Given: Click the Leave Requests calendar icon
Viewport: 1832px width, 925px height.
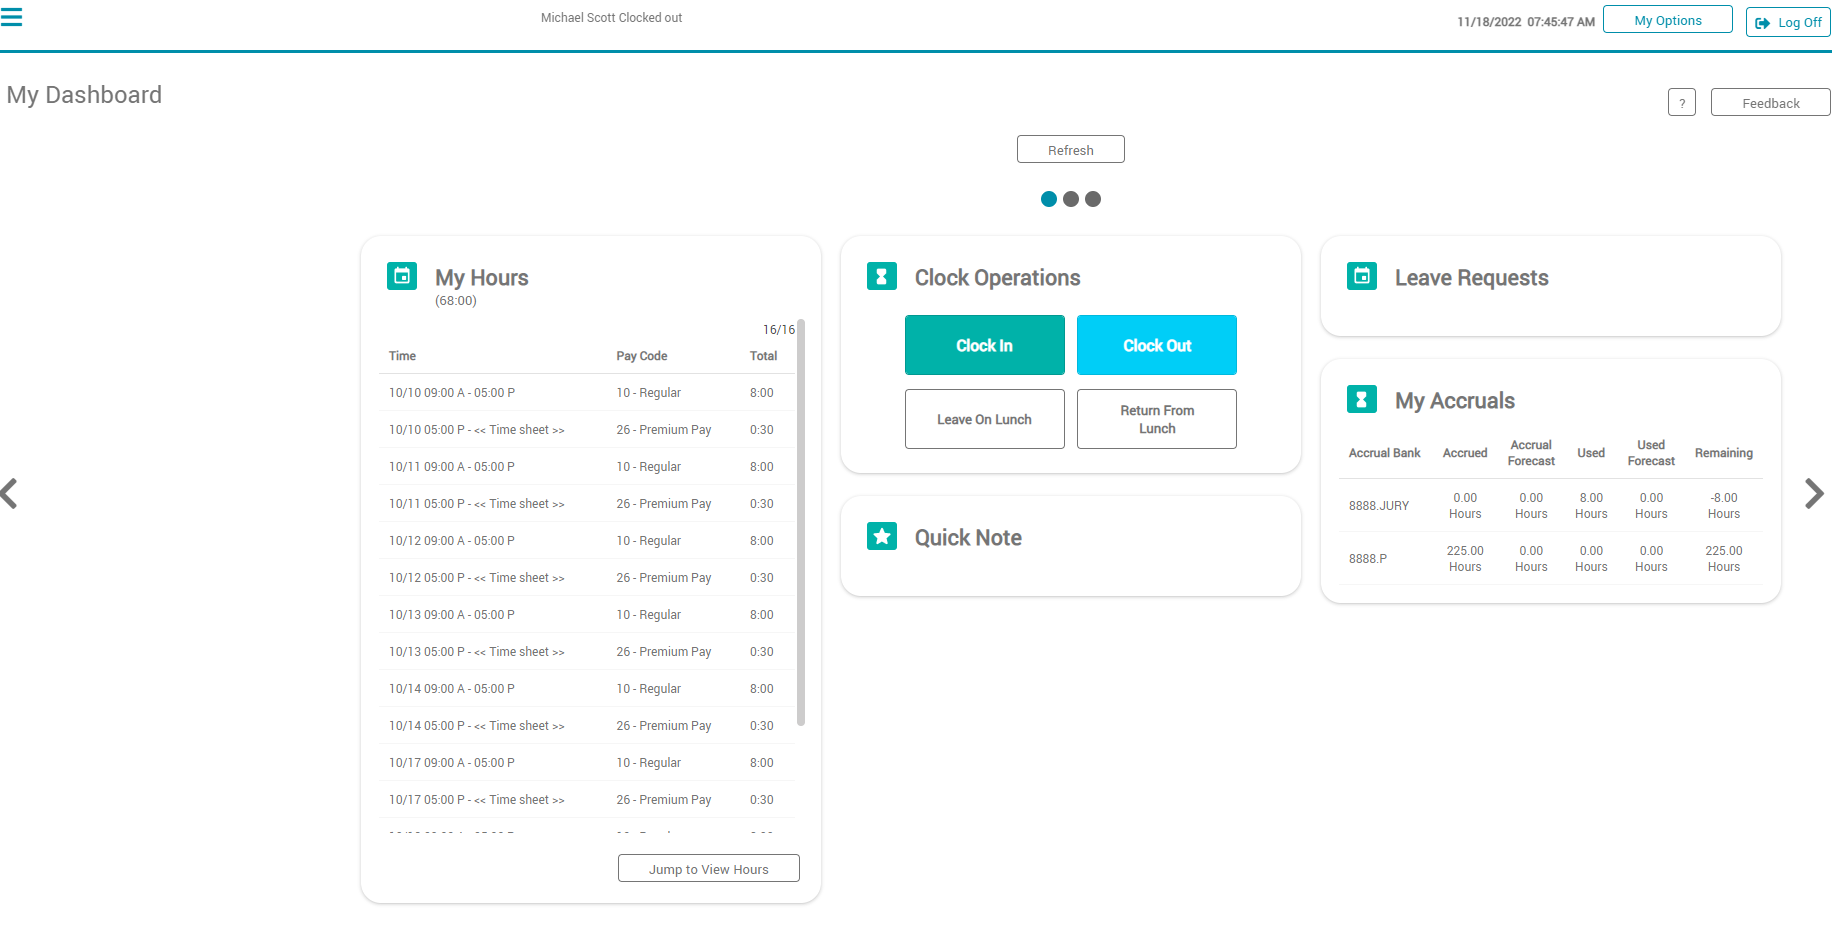Looking at the screenshot, I should 1362,276.
